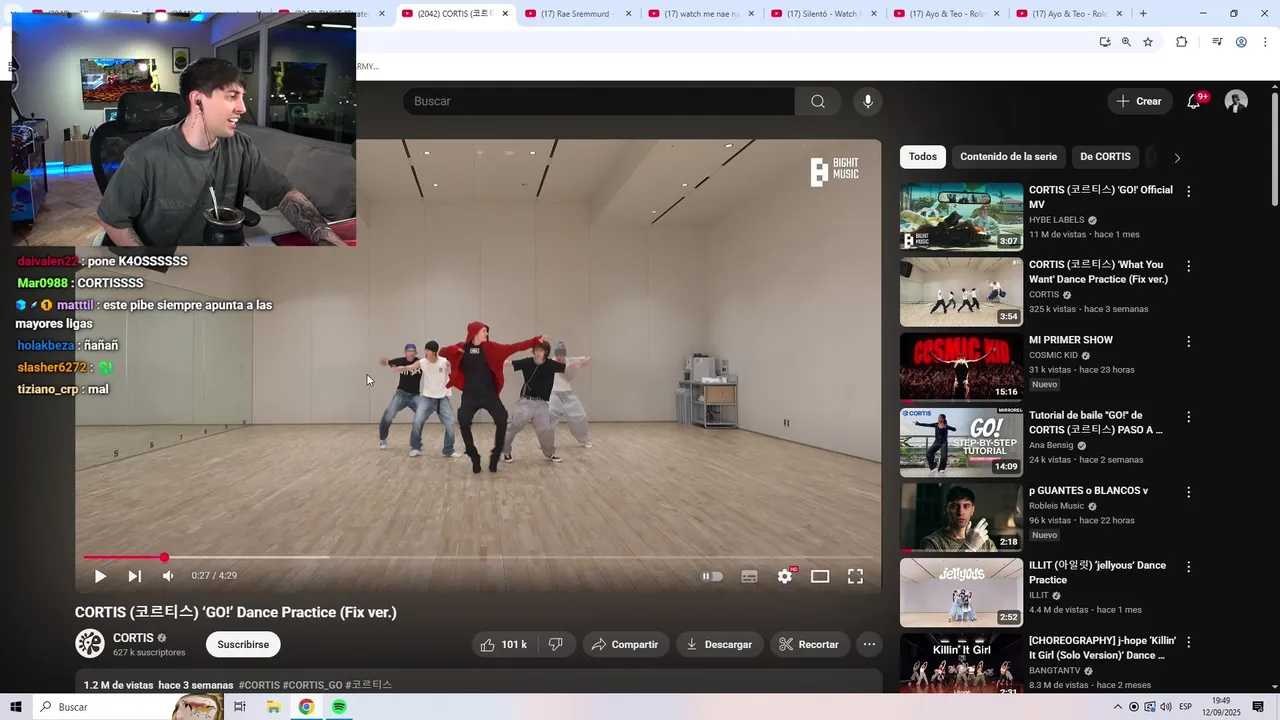Open options for j-hope 'Killin' It Girl' video
Image resolution: width=1280 pixels, height=720 pixels.
pos(1189,641)
